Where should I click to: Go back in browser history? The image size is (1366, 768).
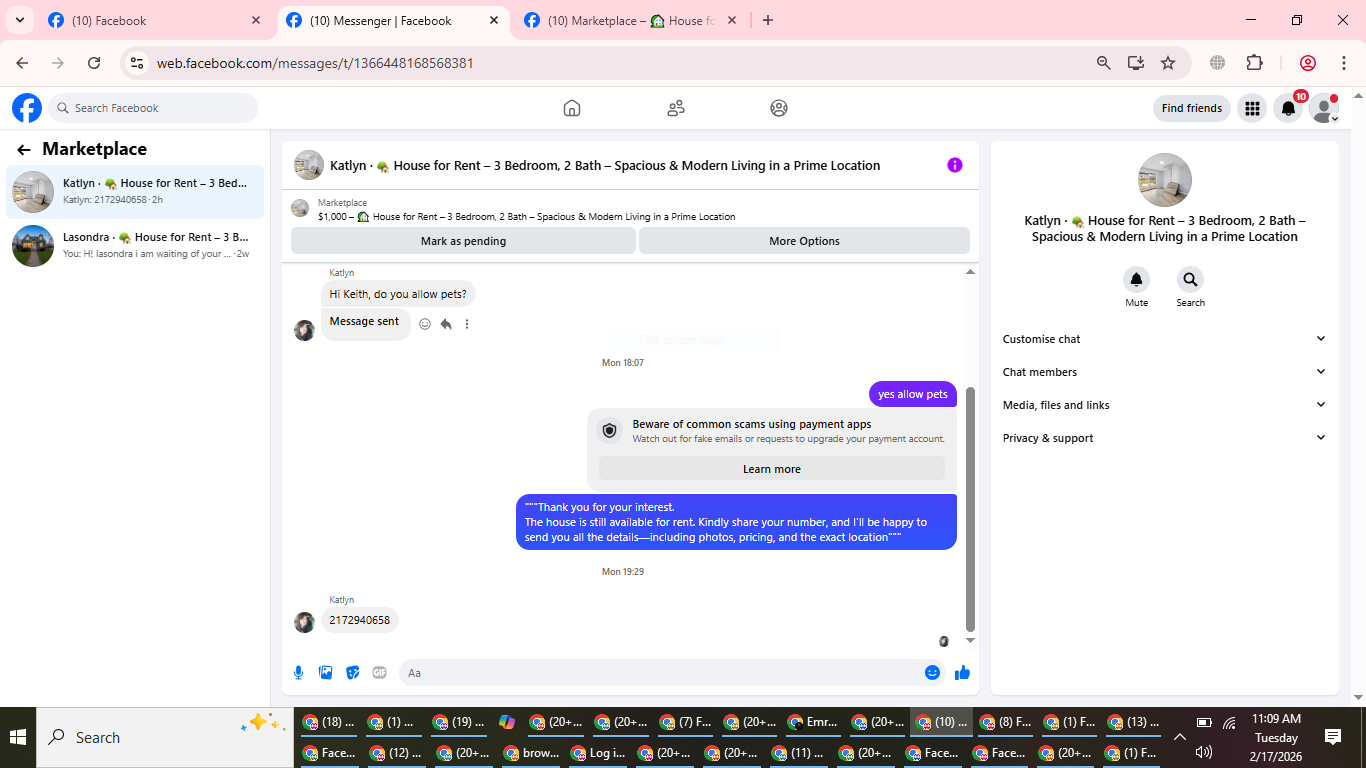(x=22, y=63)
